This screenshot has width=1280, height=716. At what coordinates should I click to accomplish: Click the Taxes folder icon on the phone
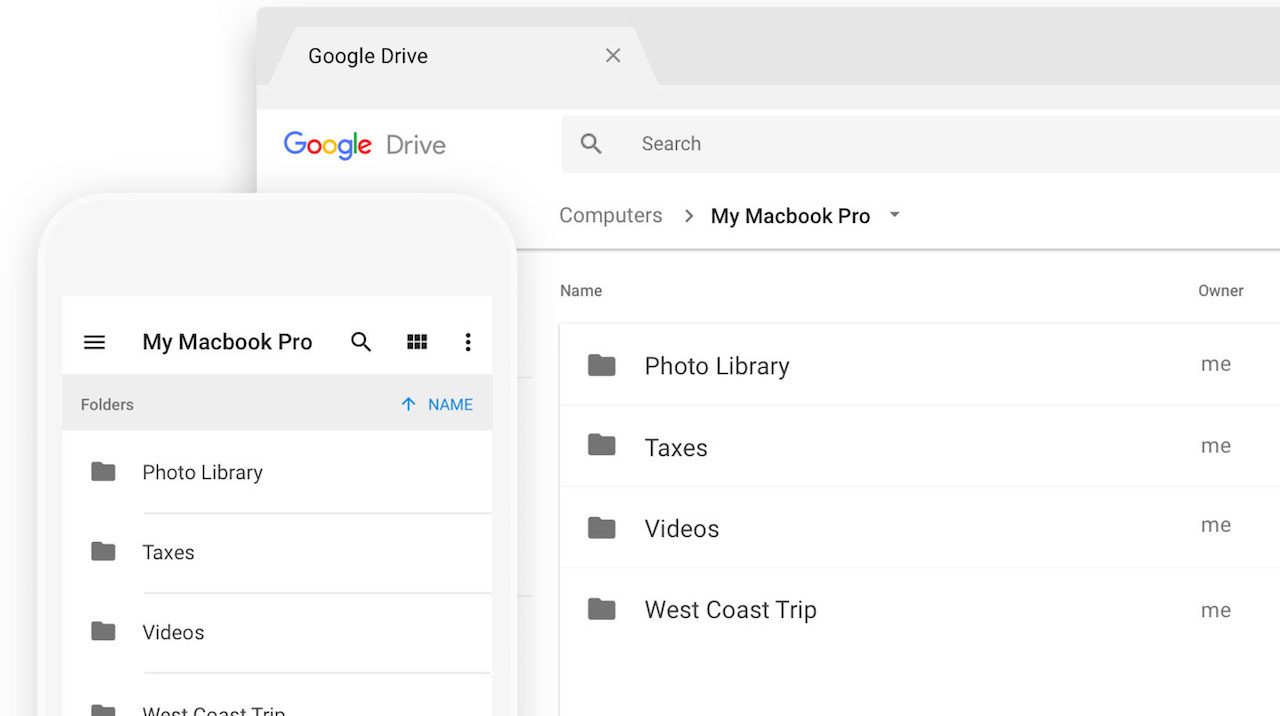(103, 551)
